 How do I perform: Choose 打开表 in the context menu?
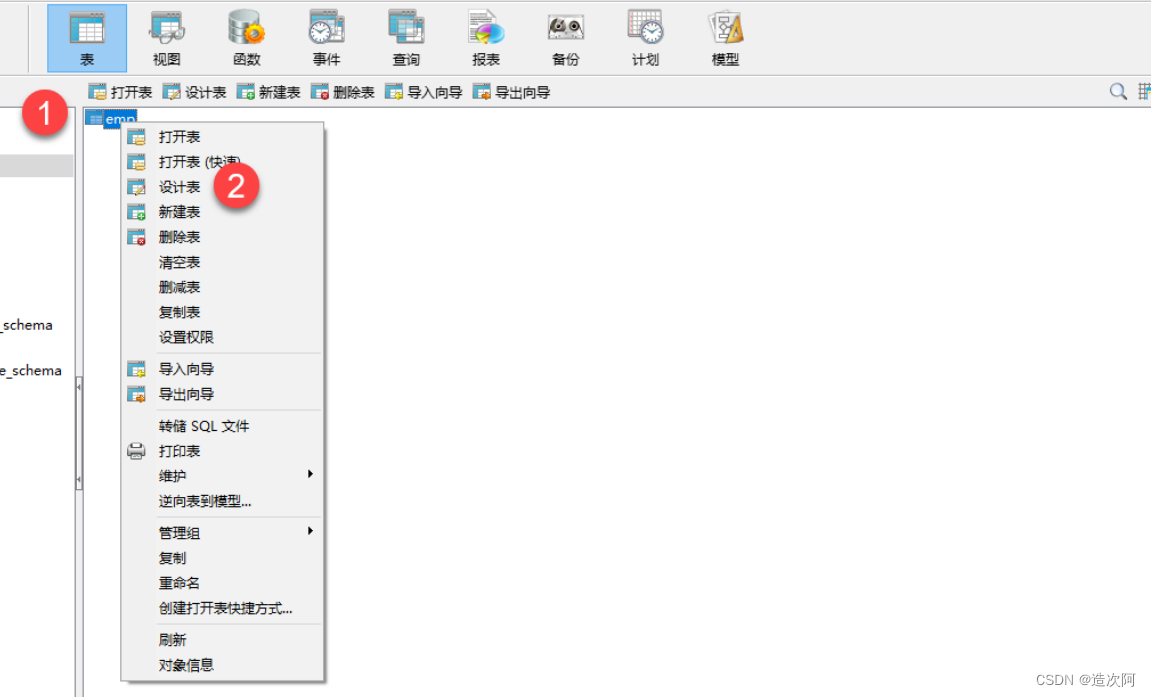tap(222, 136)
